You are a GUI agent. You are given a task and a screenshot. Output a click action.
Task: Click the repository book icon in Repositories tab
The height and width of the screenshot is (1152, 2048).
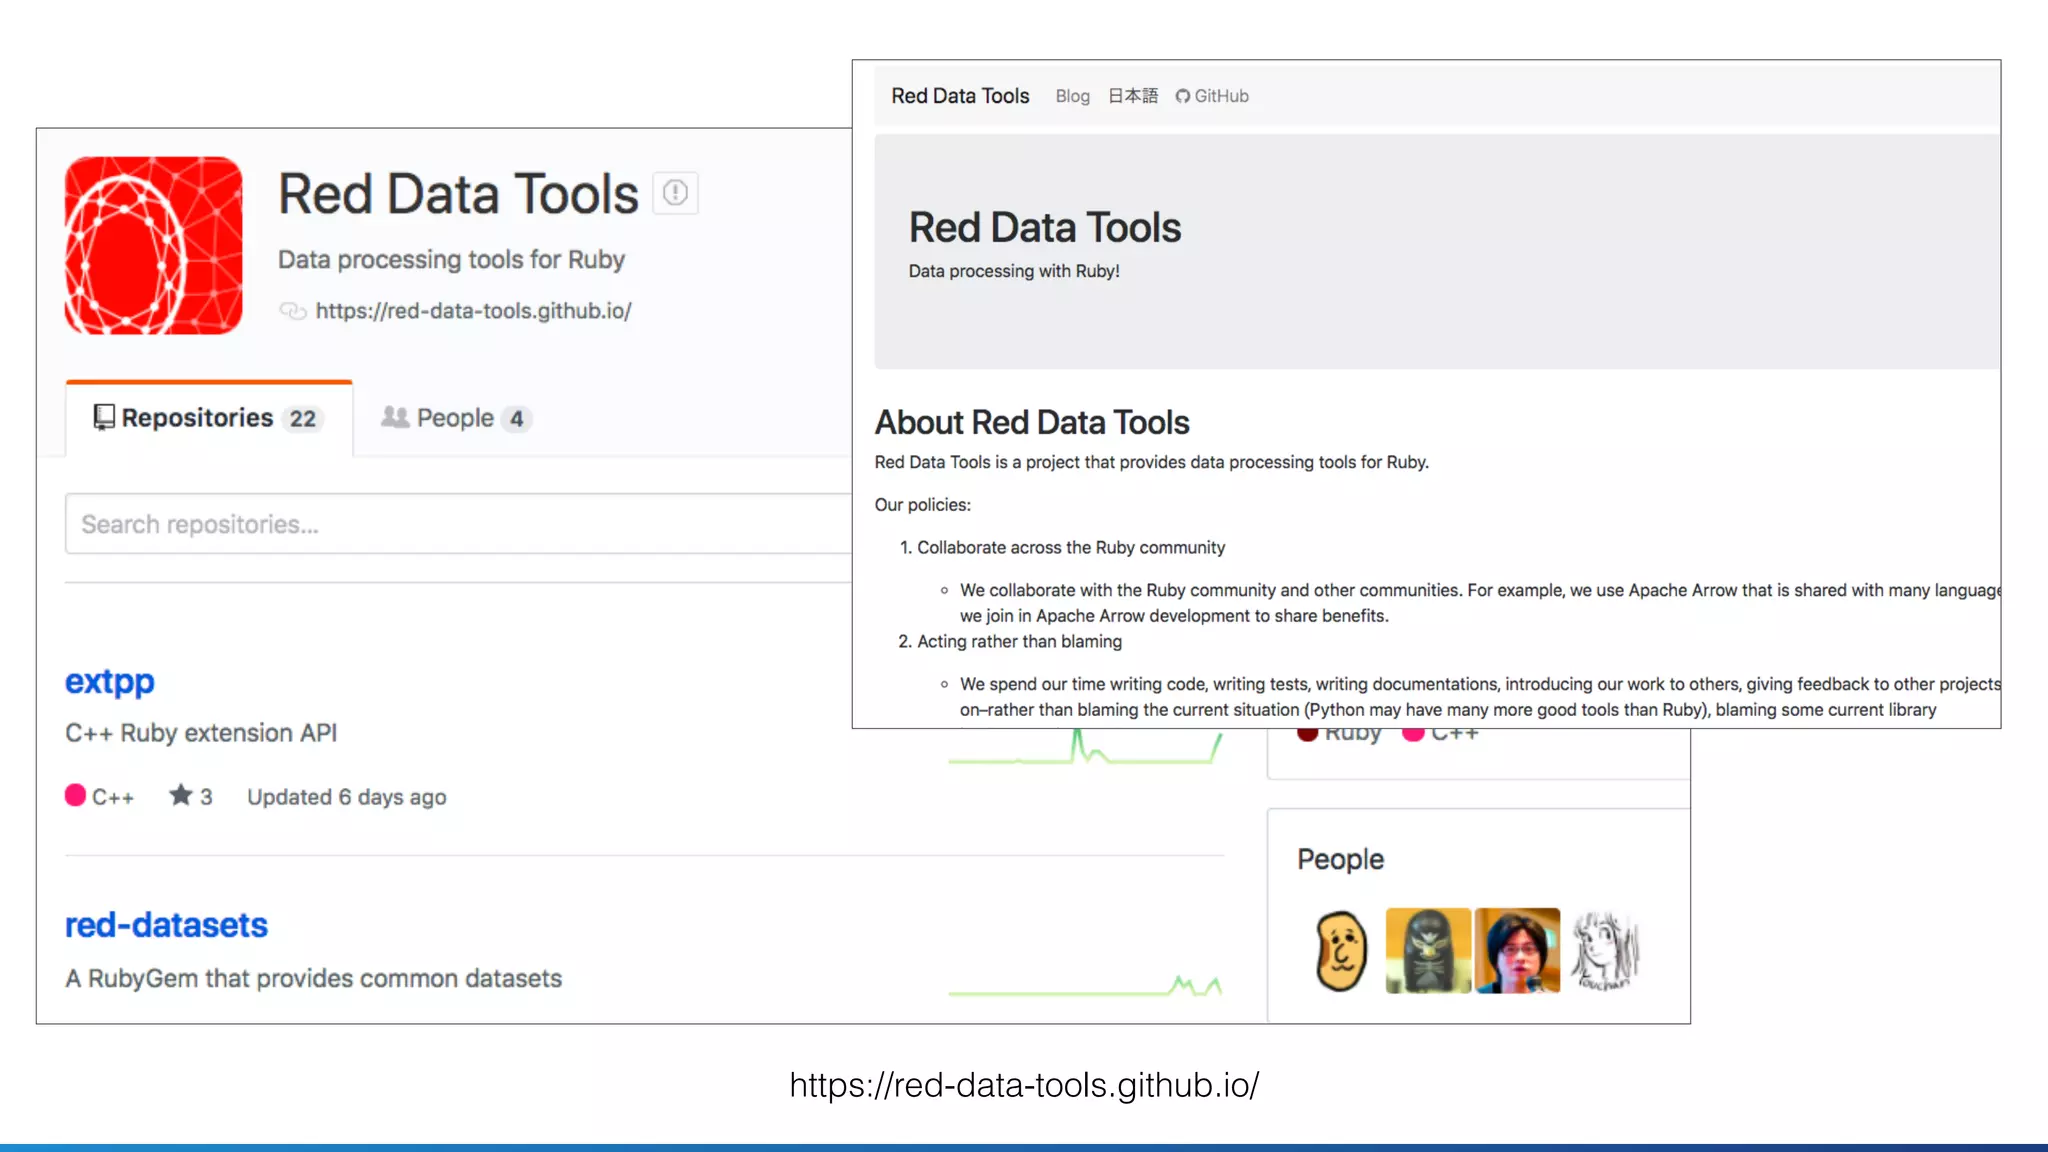104,417
